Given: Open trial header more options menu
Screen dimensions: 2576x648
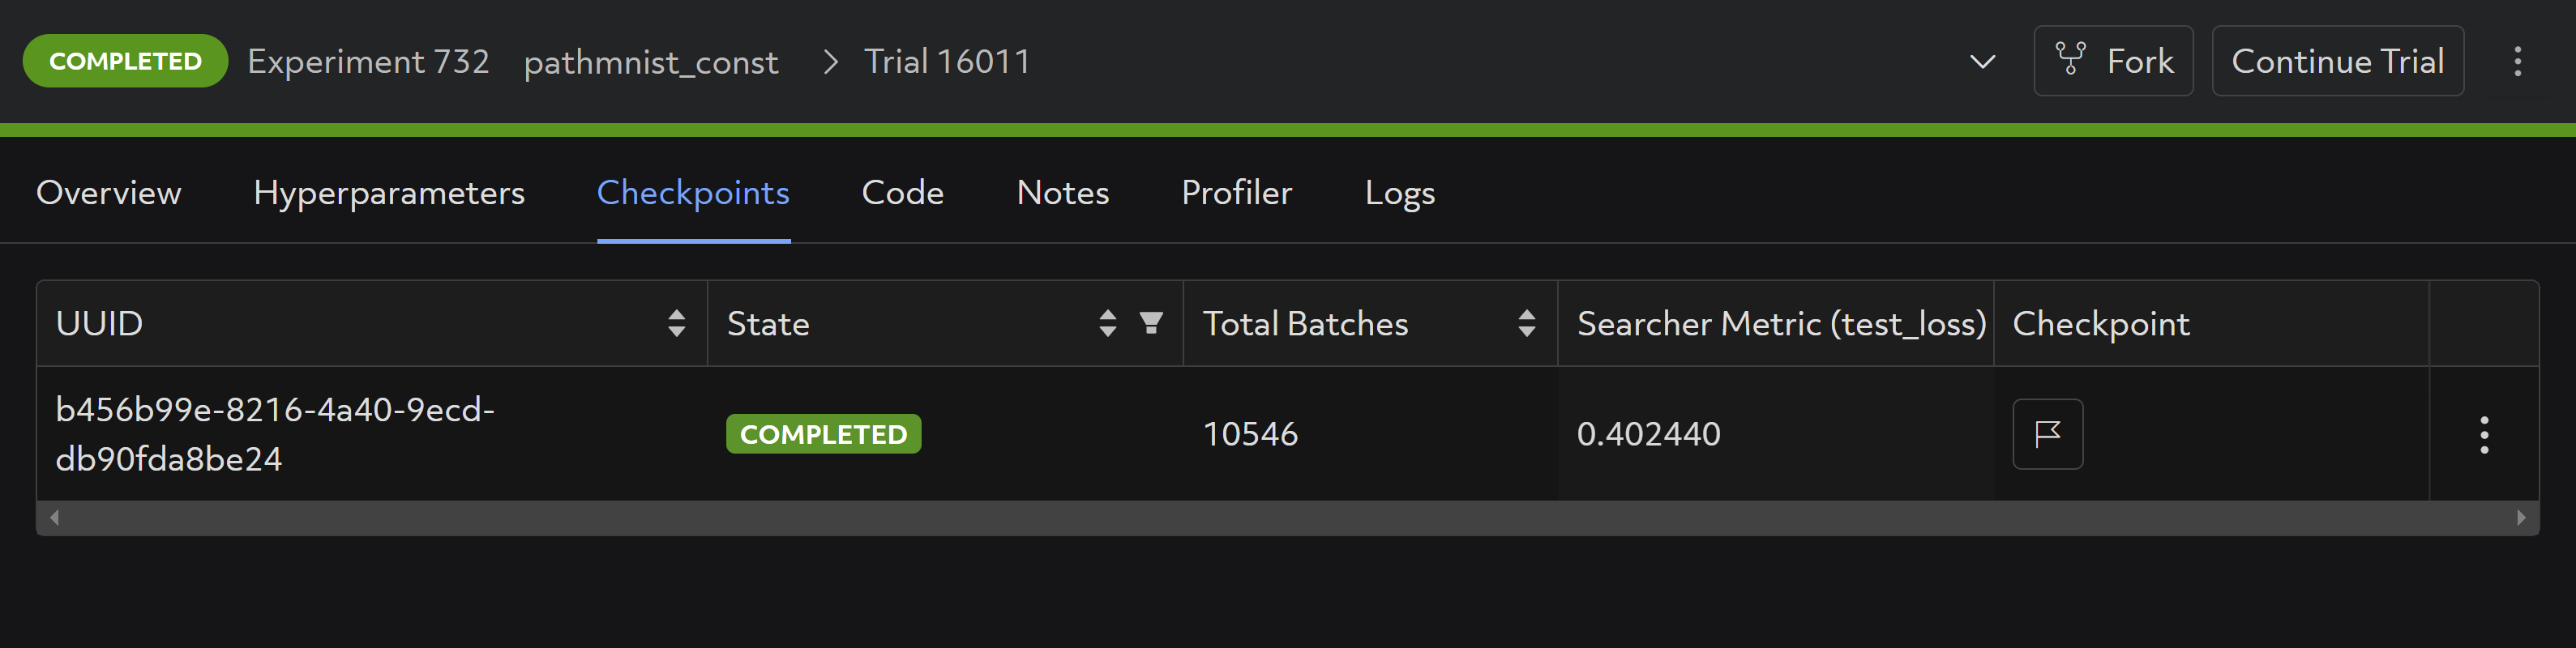Looking at the screenshot, I should (2518, 61).
